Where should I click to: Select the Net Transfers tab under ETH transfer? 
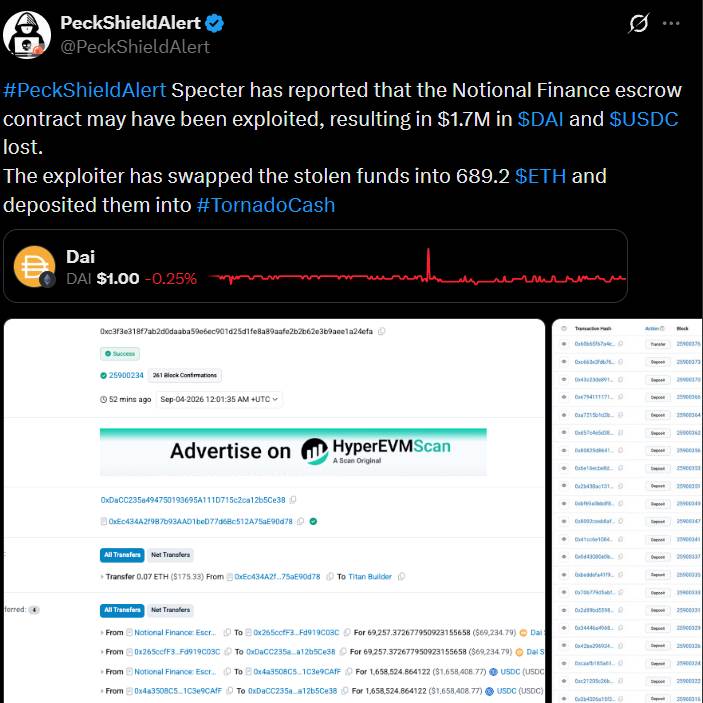tap(170, 555)
